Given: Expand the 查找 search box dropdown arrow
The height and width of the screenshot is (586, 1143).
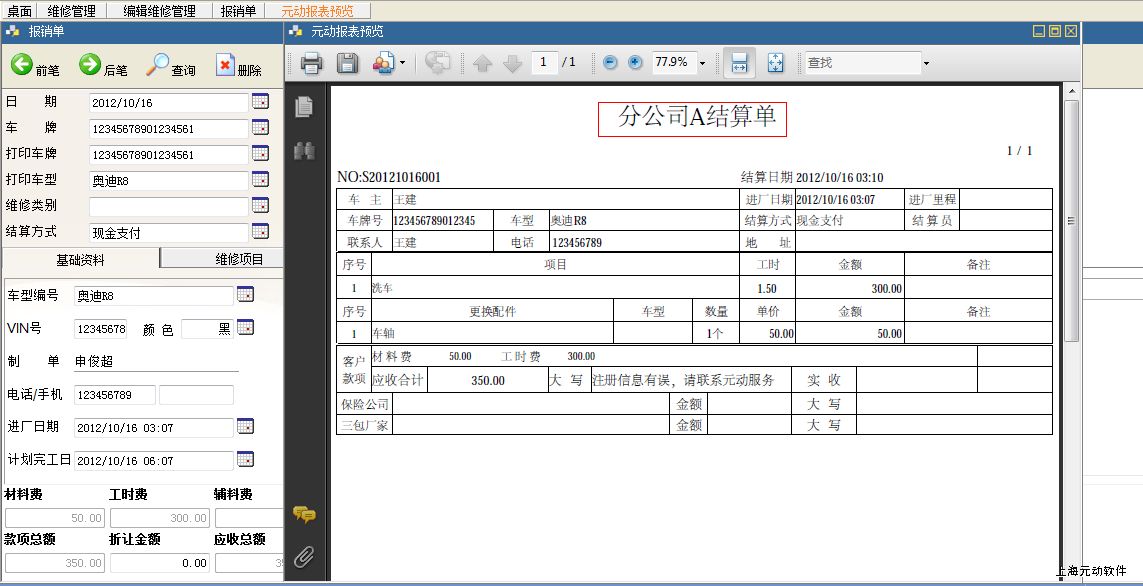Looking at the screenshot, I should click(926, 63).
